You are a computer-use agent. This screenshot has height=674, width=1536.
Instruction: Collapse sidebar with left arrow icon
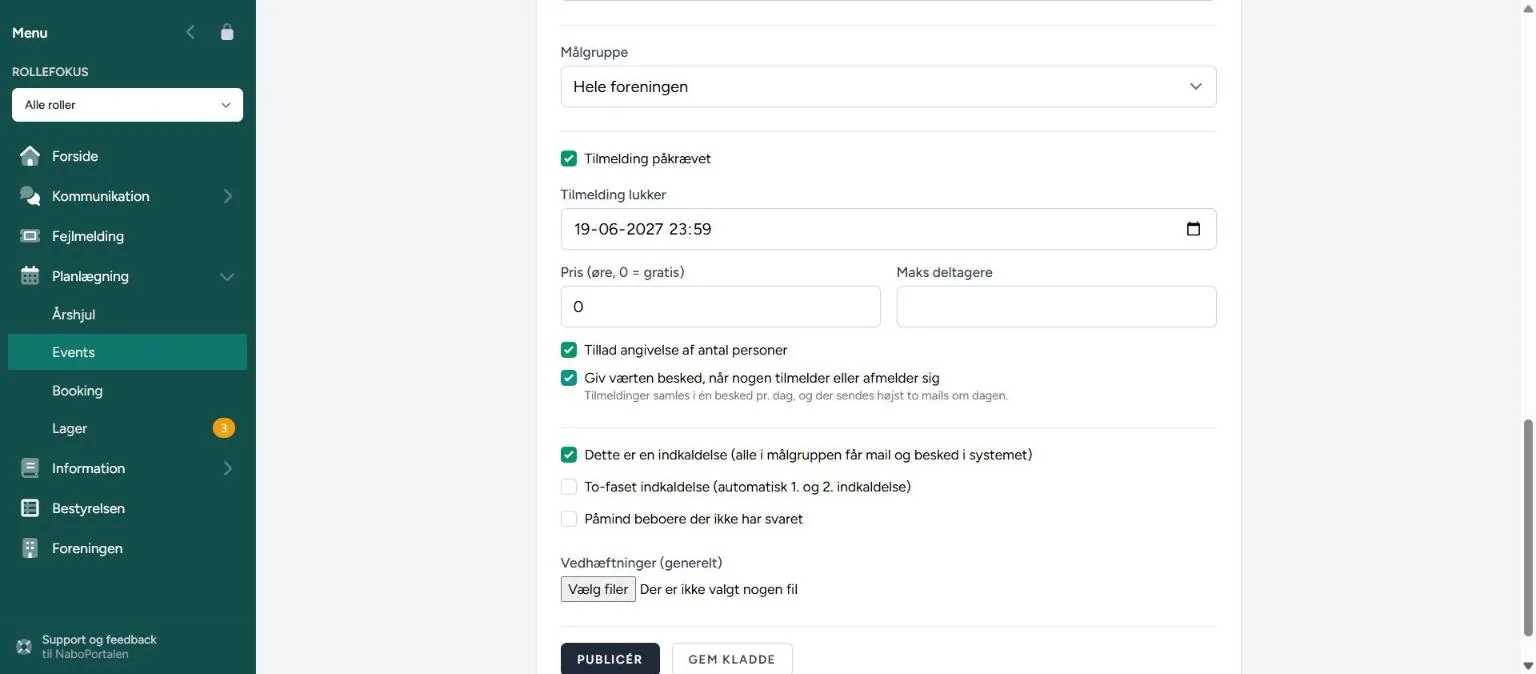190,32
